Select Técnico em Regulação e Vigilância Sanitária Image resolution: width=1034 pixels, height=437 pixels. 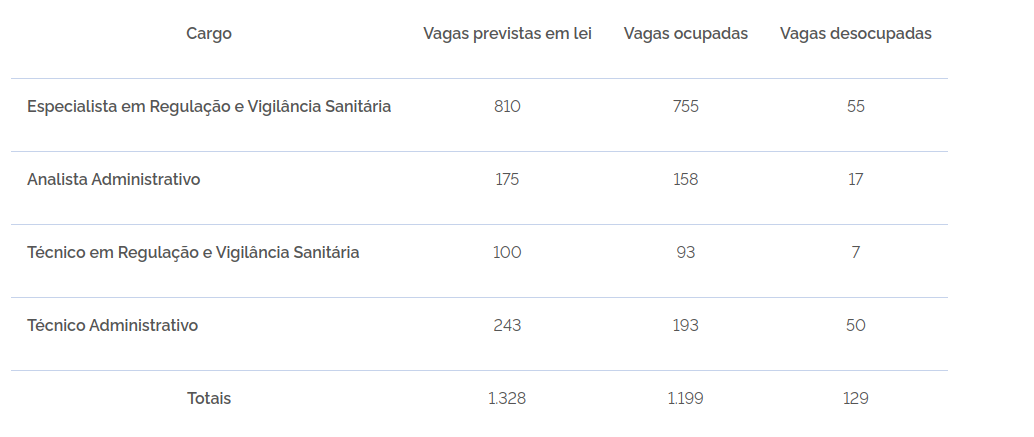point(193,252)
